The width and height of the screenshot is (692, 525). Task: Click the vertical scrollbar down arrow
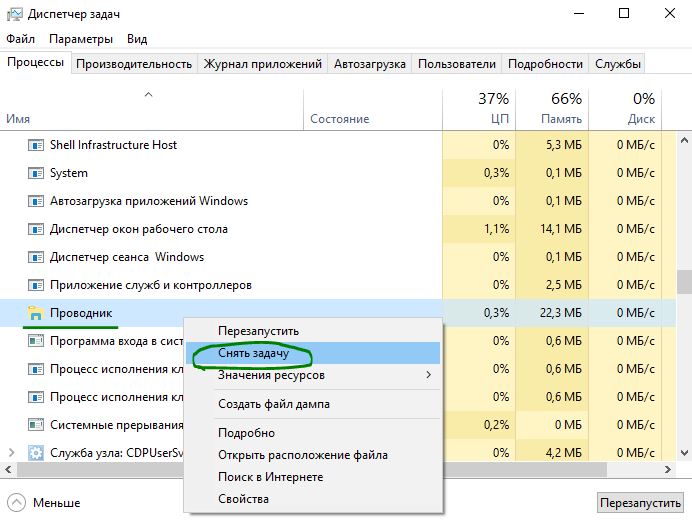tap(684, 453)
